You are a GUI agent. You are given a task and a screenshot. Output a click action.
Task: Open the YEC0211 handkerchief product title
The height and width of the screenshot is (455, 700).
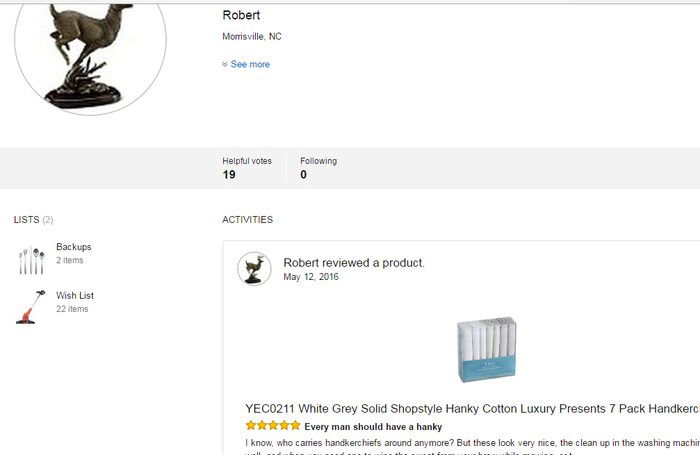470,408
